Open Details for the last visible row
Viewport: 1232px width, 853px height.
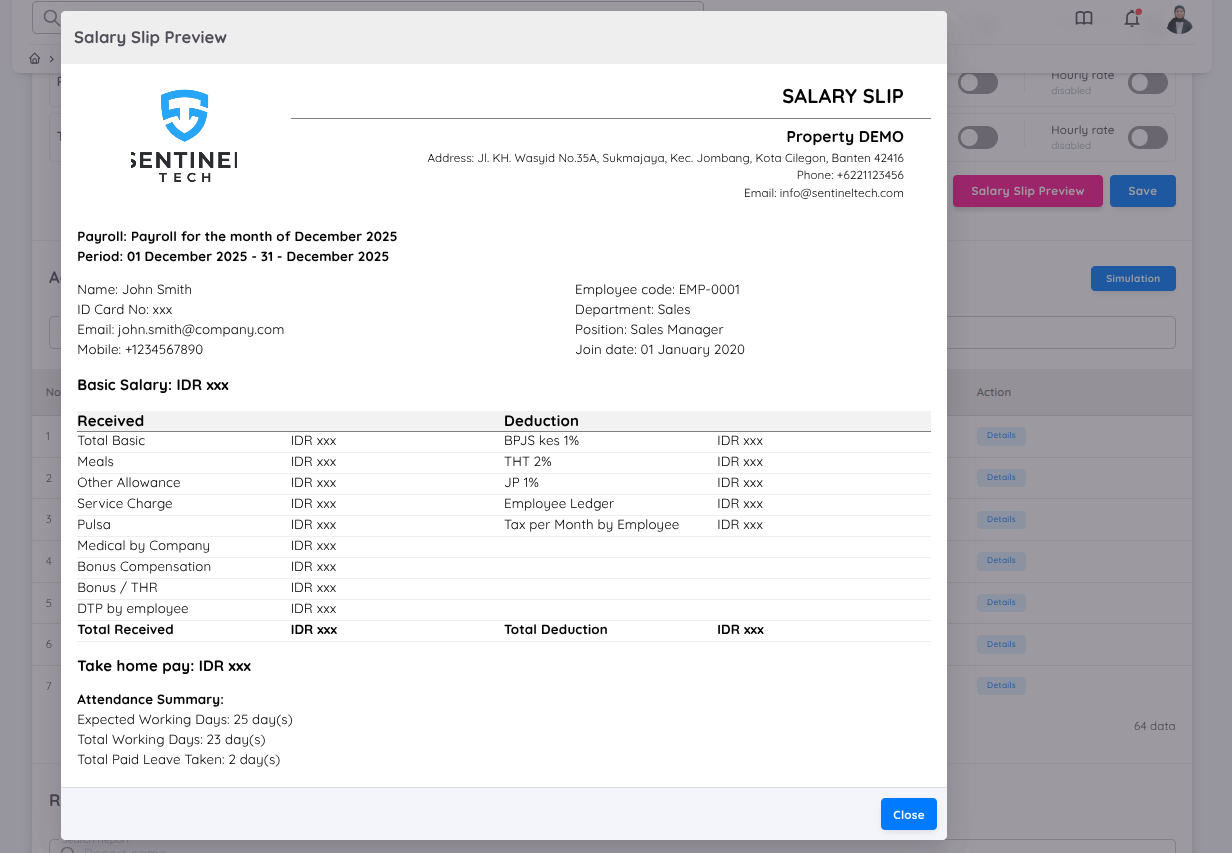[1001, 685]
